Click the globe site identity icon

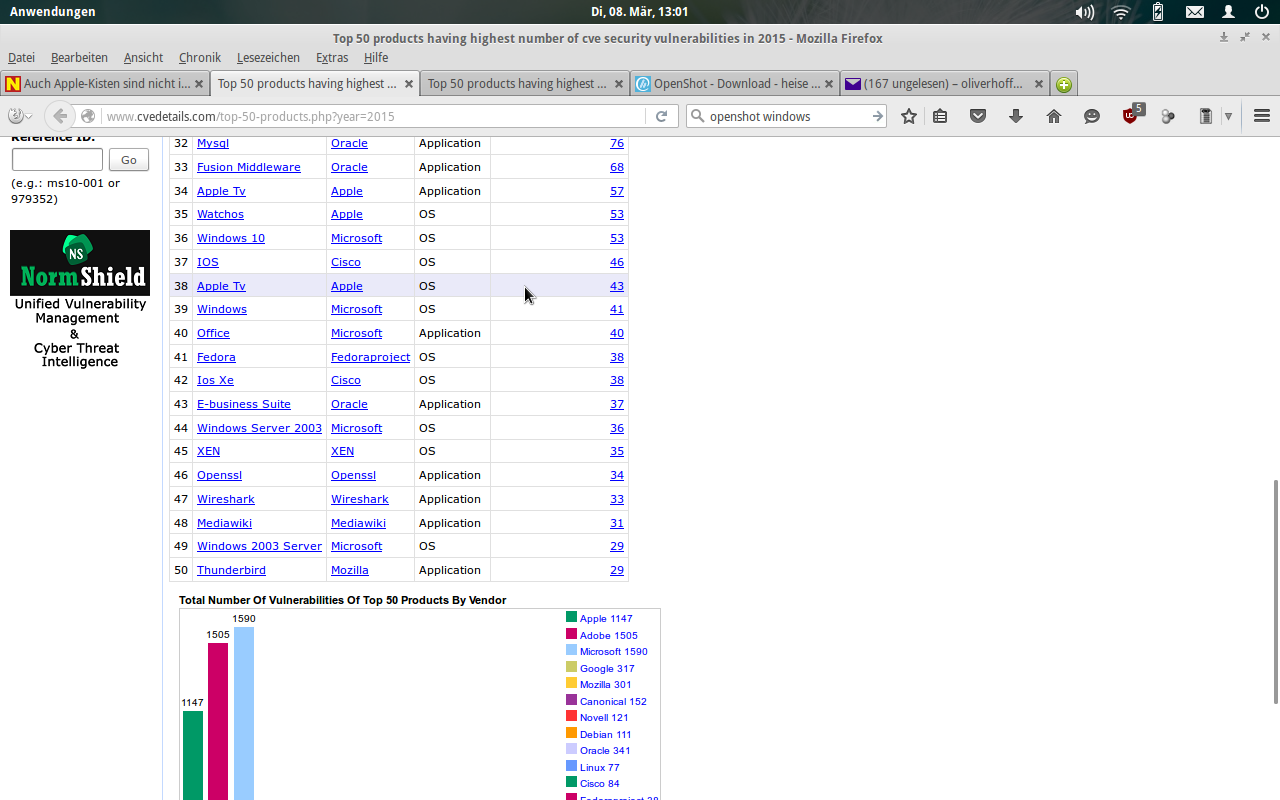coord(88,116)
